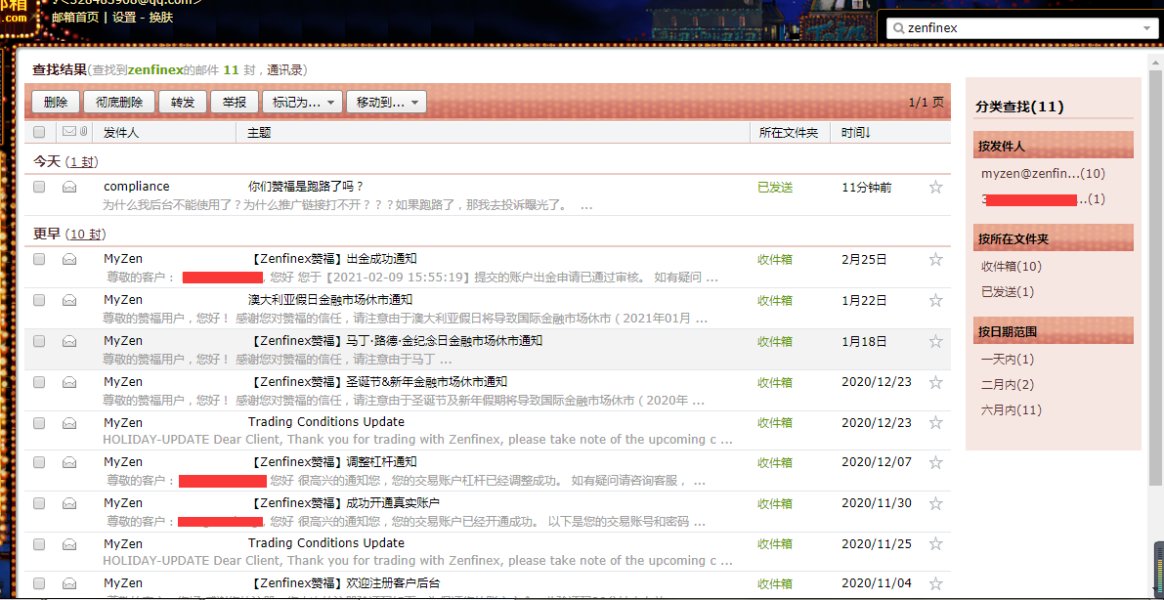Star the 出金成功通知 email dated 2月25日
Viewport: 1164px width, 600px height.
point(935,259)
